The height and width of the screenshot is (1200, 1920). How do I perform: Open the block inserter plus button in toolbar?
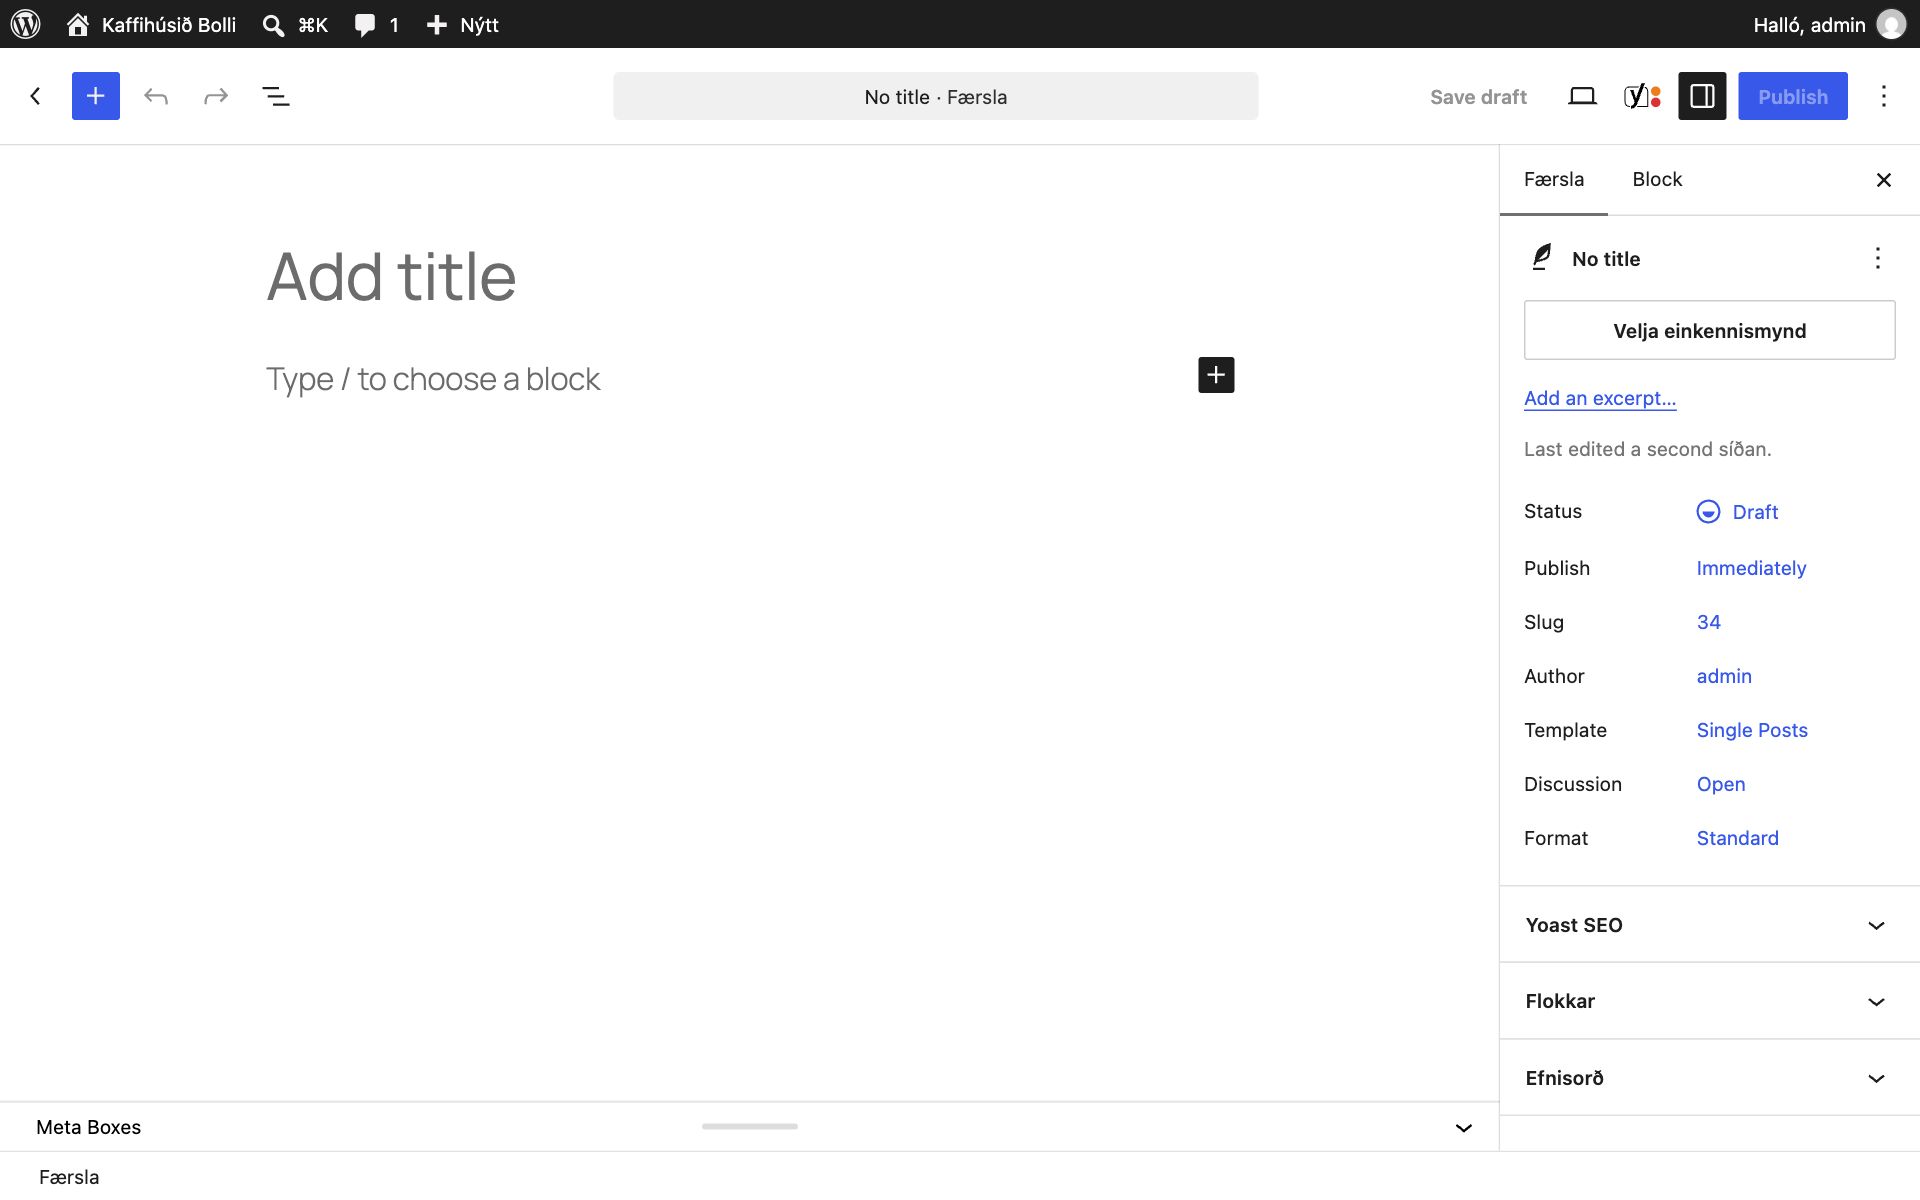tap(96, 96)
